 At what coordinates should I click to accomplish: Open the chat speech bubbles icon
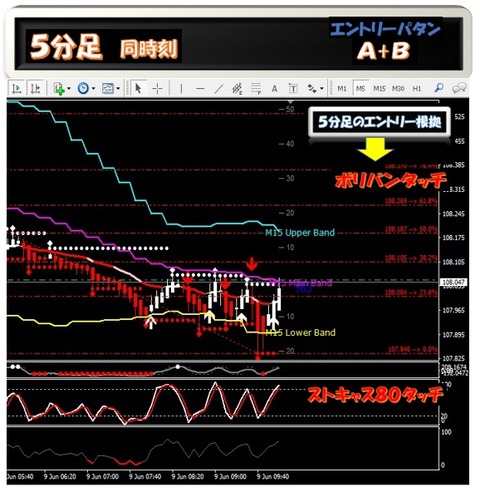click(459, 88)
